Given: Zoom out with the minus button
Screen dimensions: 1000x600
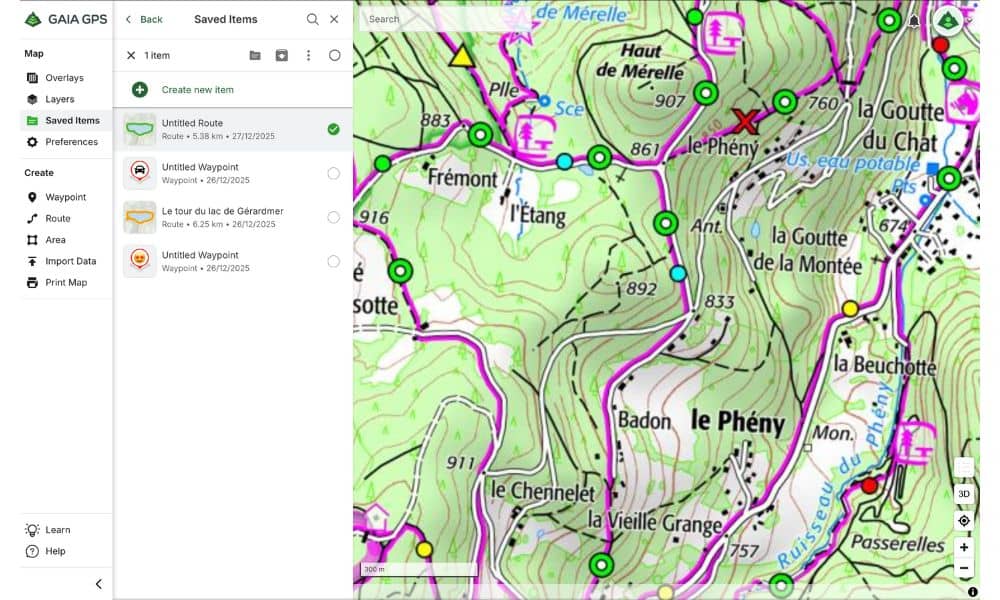Looking at the screenshot, I should pos(964,569).
